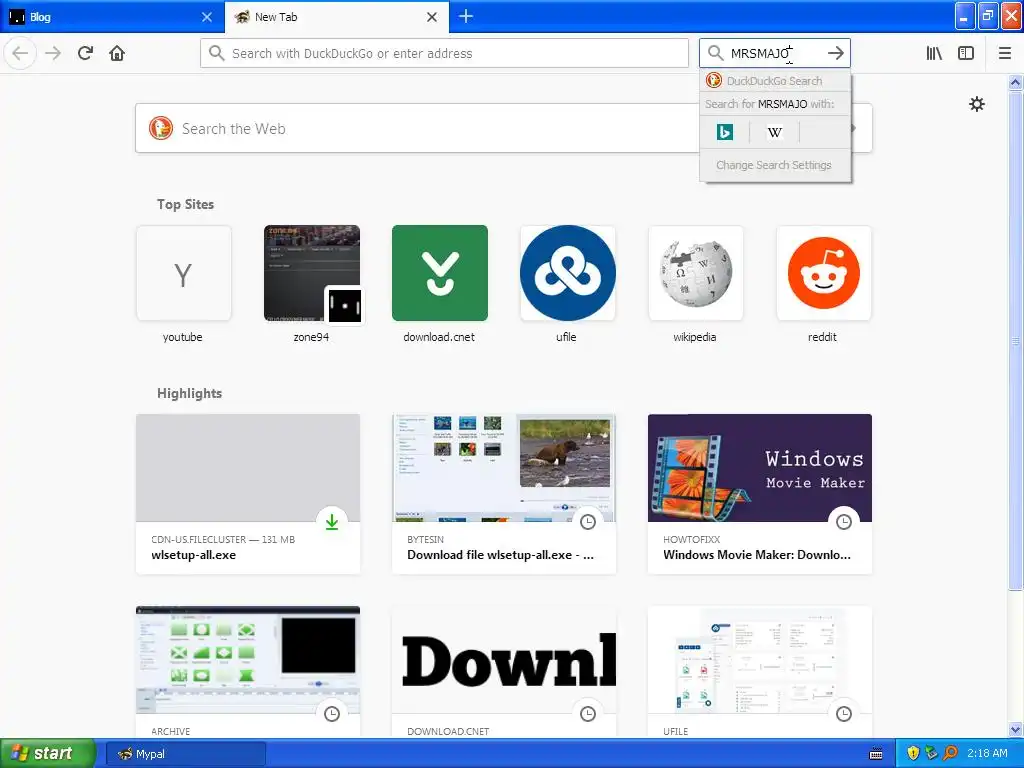Viewport: 1024px width, 768px height.
Task: Open the home page
Action: tap(117, 53)
